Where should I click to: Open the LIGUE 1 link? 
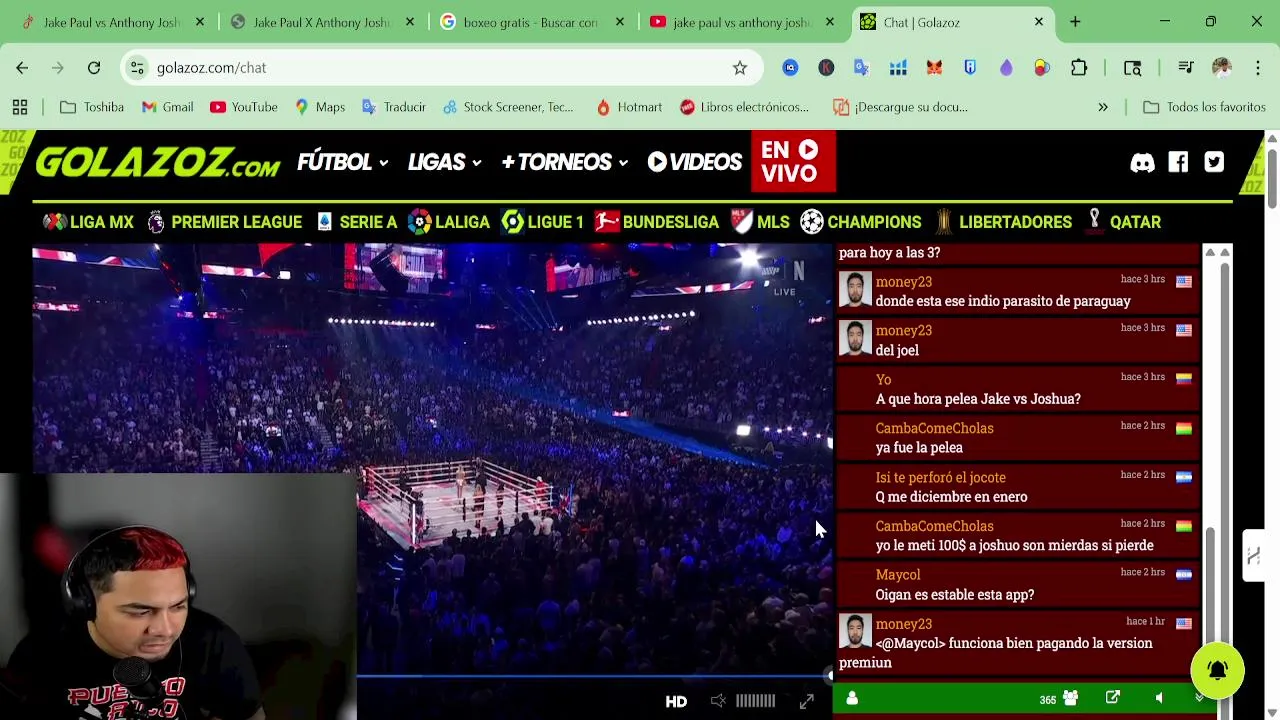(543, 222)
